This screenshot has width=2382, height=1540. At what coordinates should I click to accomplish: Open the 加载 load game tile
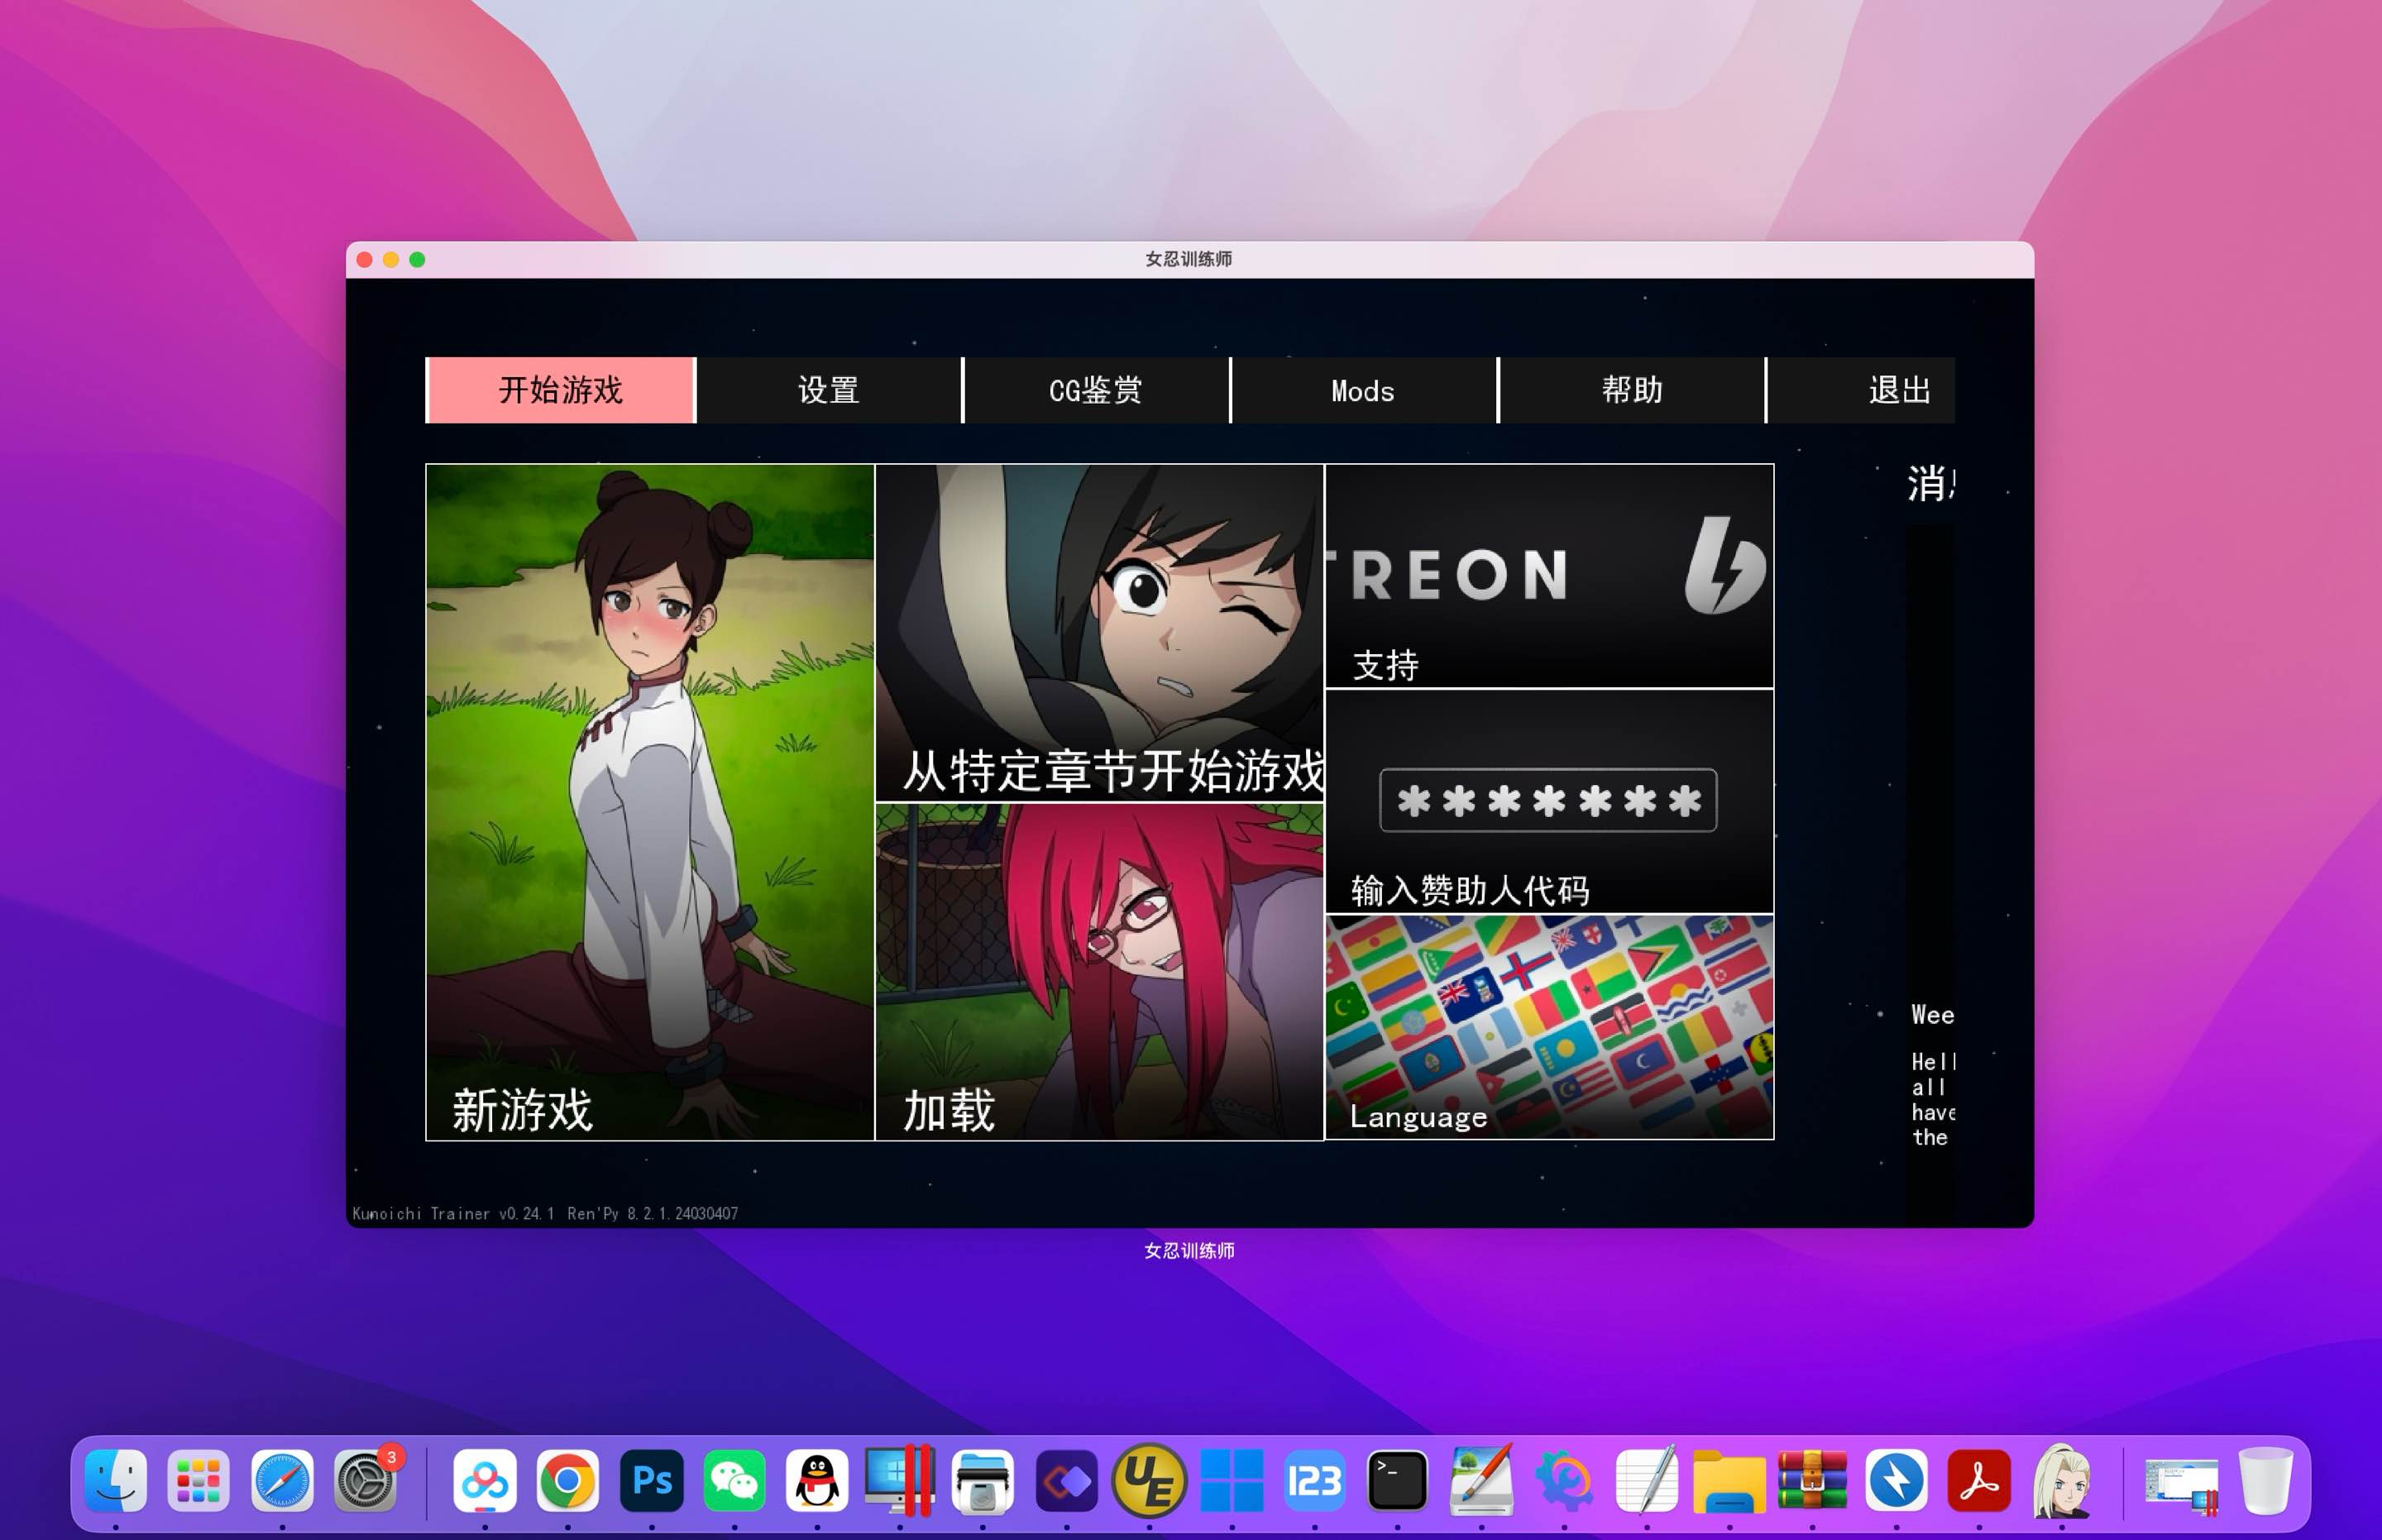click(1099, 972)
